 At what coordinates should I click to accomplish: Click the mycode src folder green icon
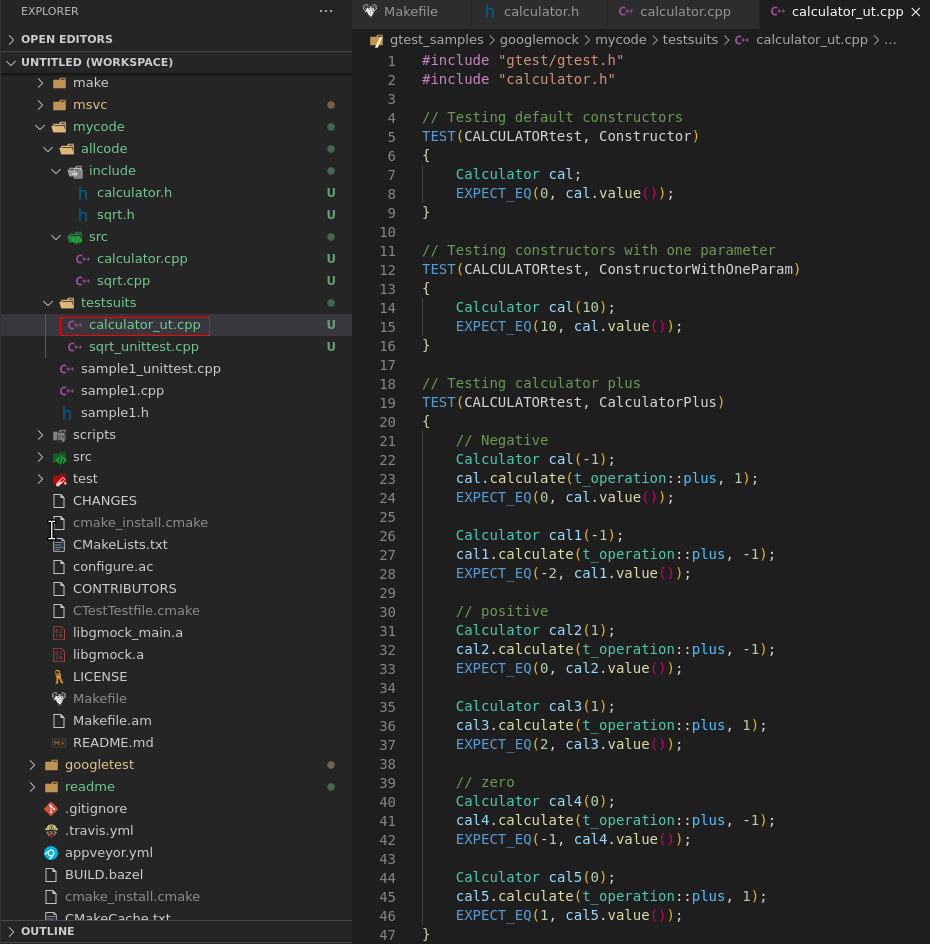coord(75,237)
